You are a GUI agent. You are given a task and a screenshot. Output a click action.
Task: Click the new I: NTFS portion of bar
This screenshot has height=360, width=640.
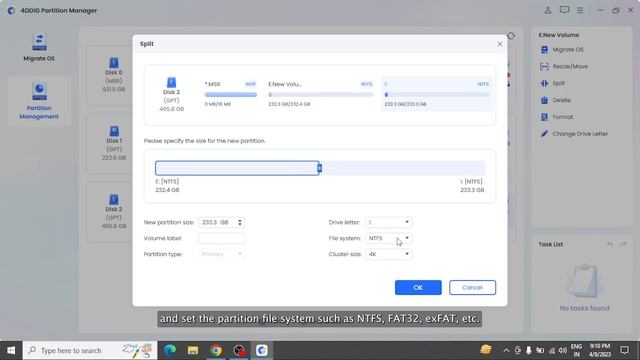[403, 168]
